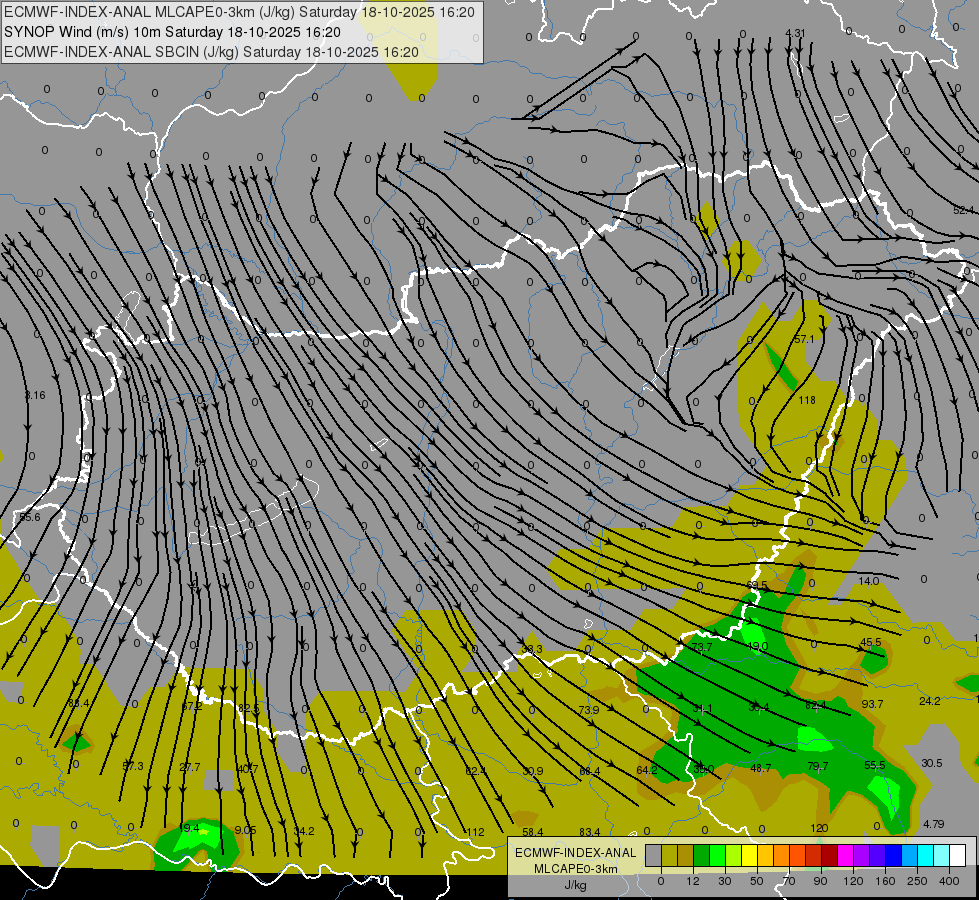Click the map value 19.0
The image size is (979, 900).
[758, 646]
